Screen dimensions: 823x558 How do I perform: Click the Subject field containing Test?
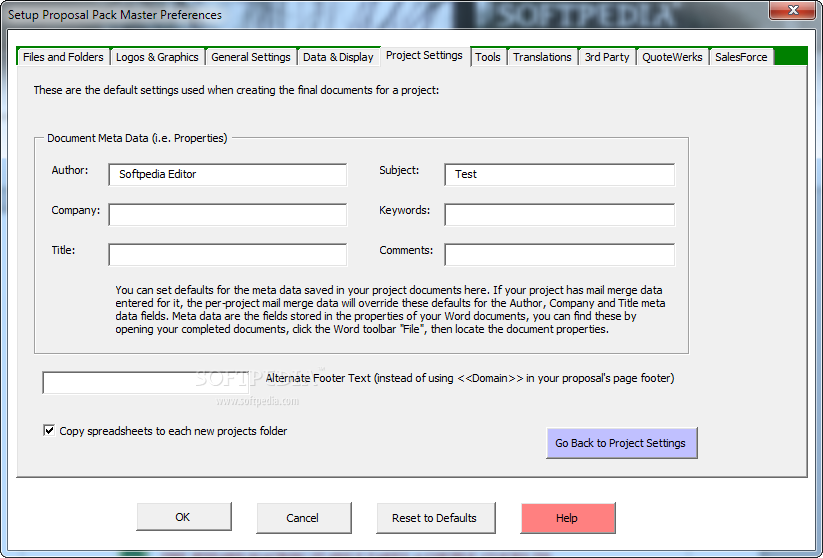[x=560, y=174]
